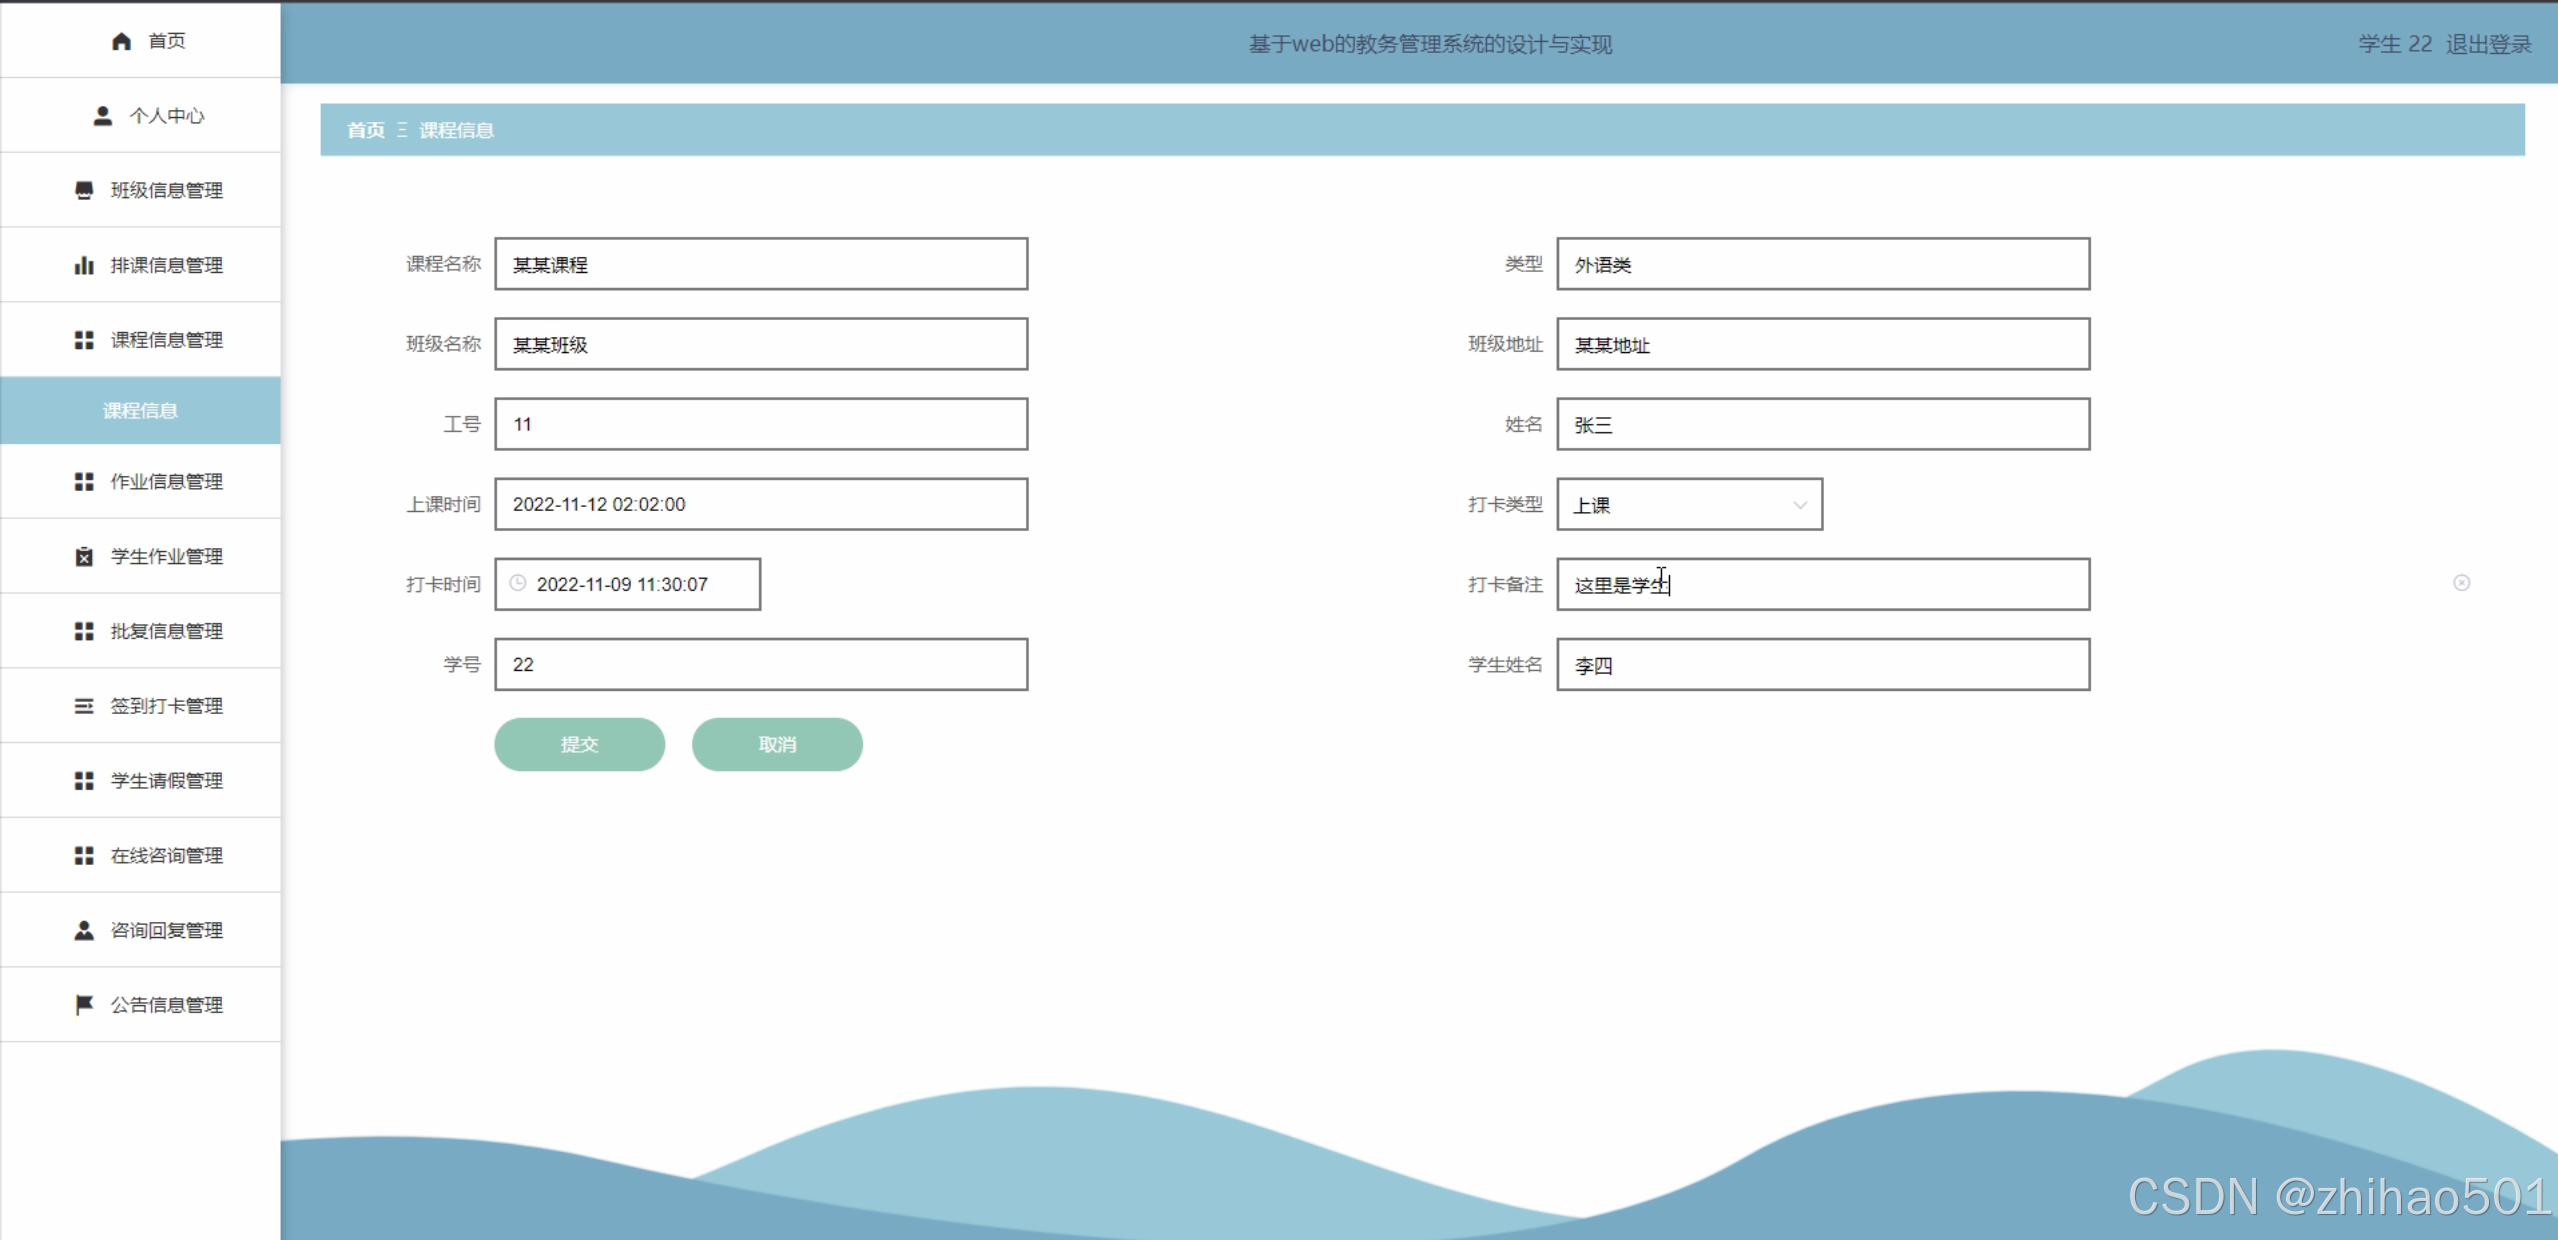The image size is (2558, 1240).
Task: Click the 班级信息管理 sidebar icon
Action: (84, 190)
